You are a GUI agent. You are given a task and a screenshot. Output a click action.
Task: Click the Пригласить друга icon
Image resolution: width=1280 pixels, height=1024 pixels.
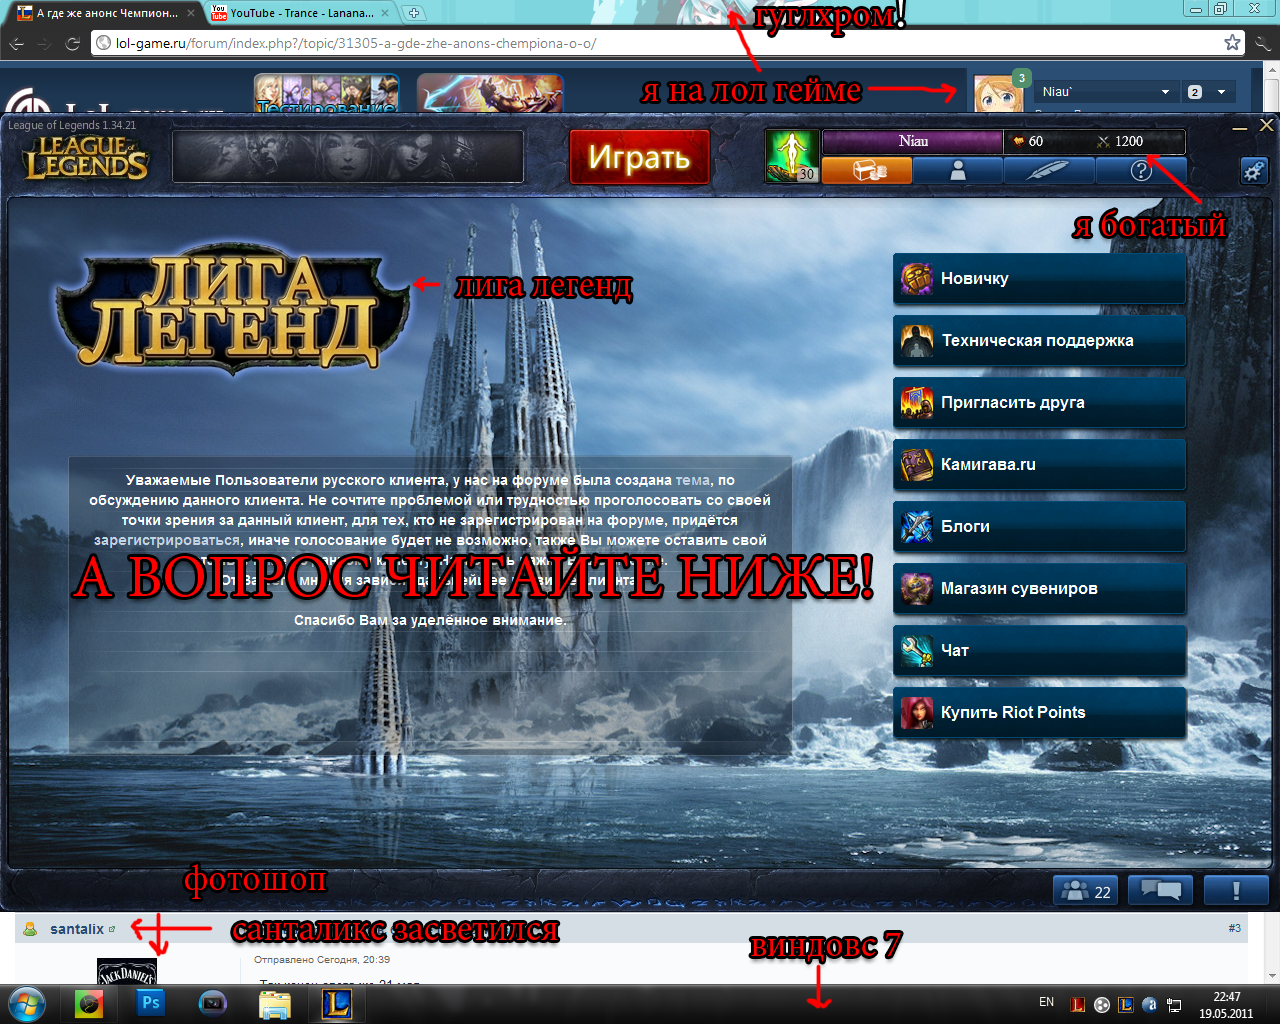[x=917, y=403]
